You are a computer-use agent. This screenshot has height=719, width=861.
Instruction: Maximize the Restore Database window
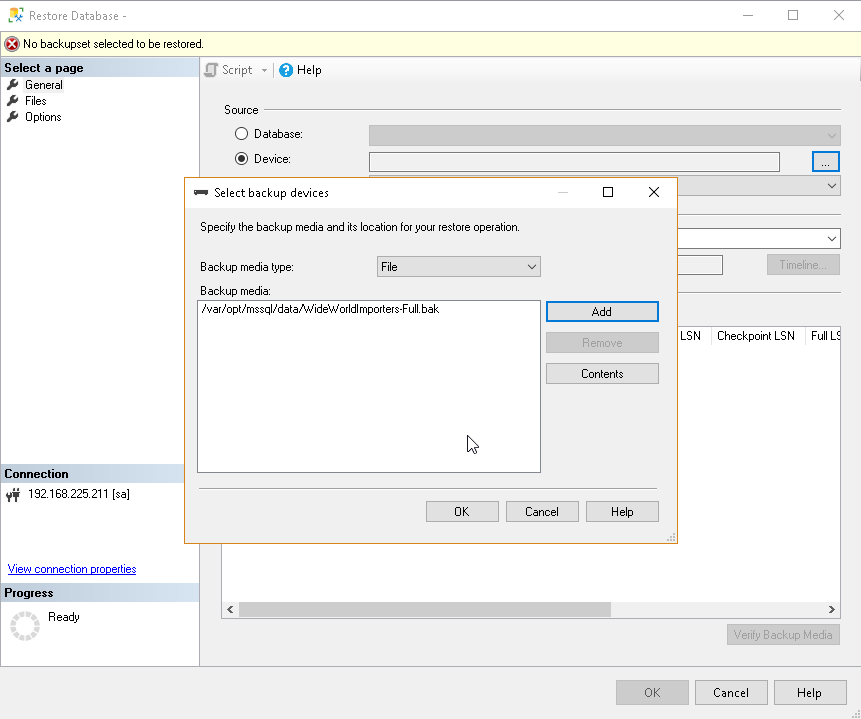793,15
